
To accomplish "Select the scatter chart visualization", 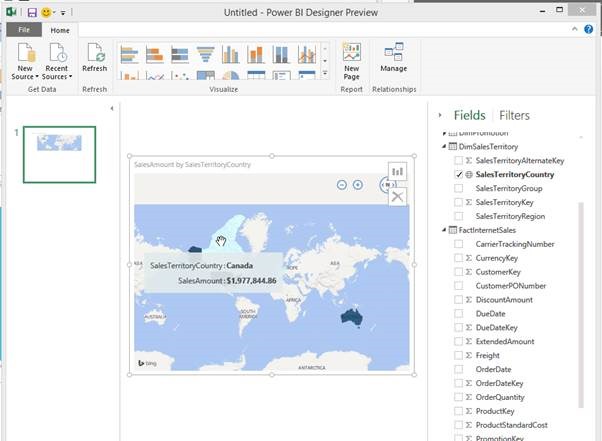I will 180,75.
